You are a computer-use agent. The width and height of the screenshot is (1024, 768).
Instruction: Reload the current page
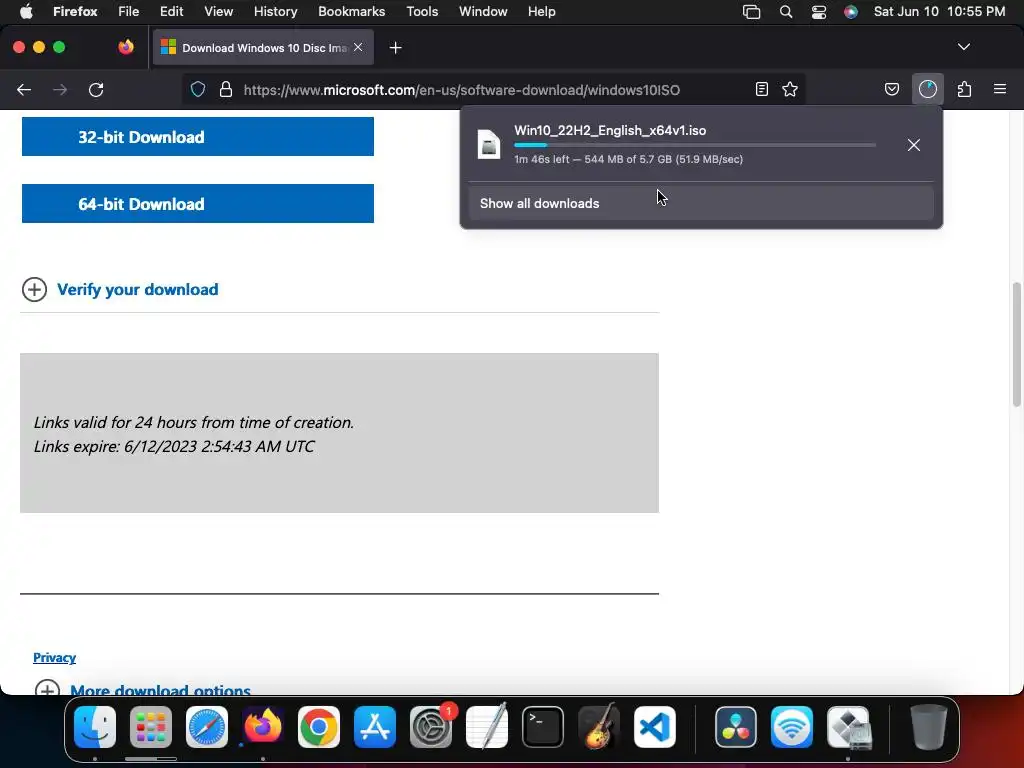(96, 89)
